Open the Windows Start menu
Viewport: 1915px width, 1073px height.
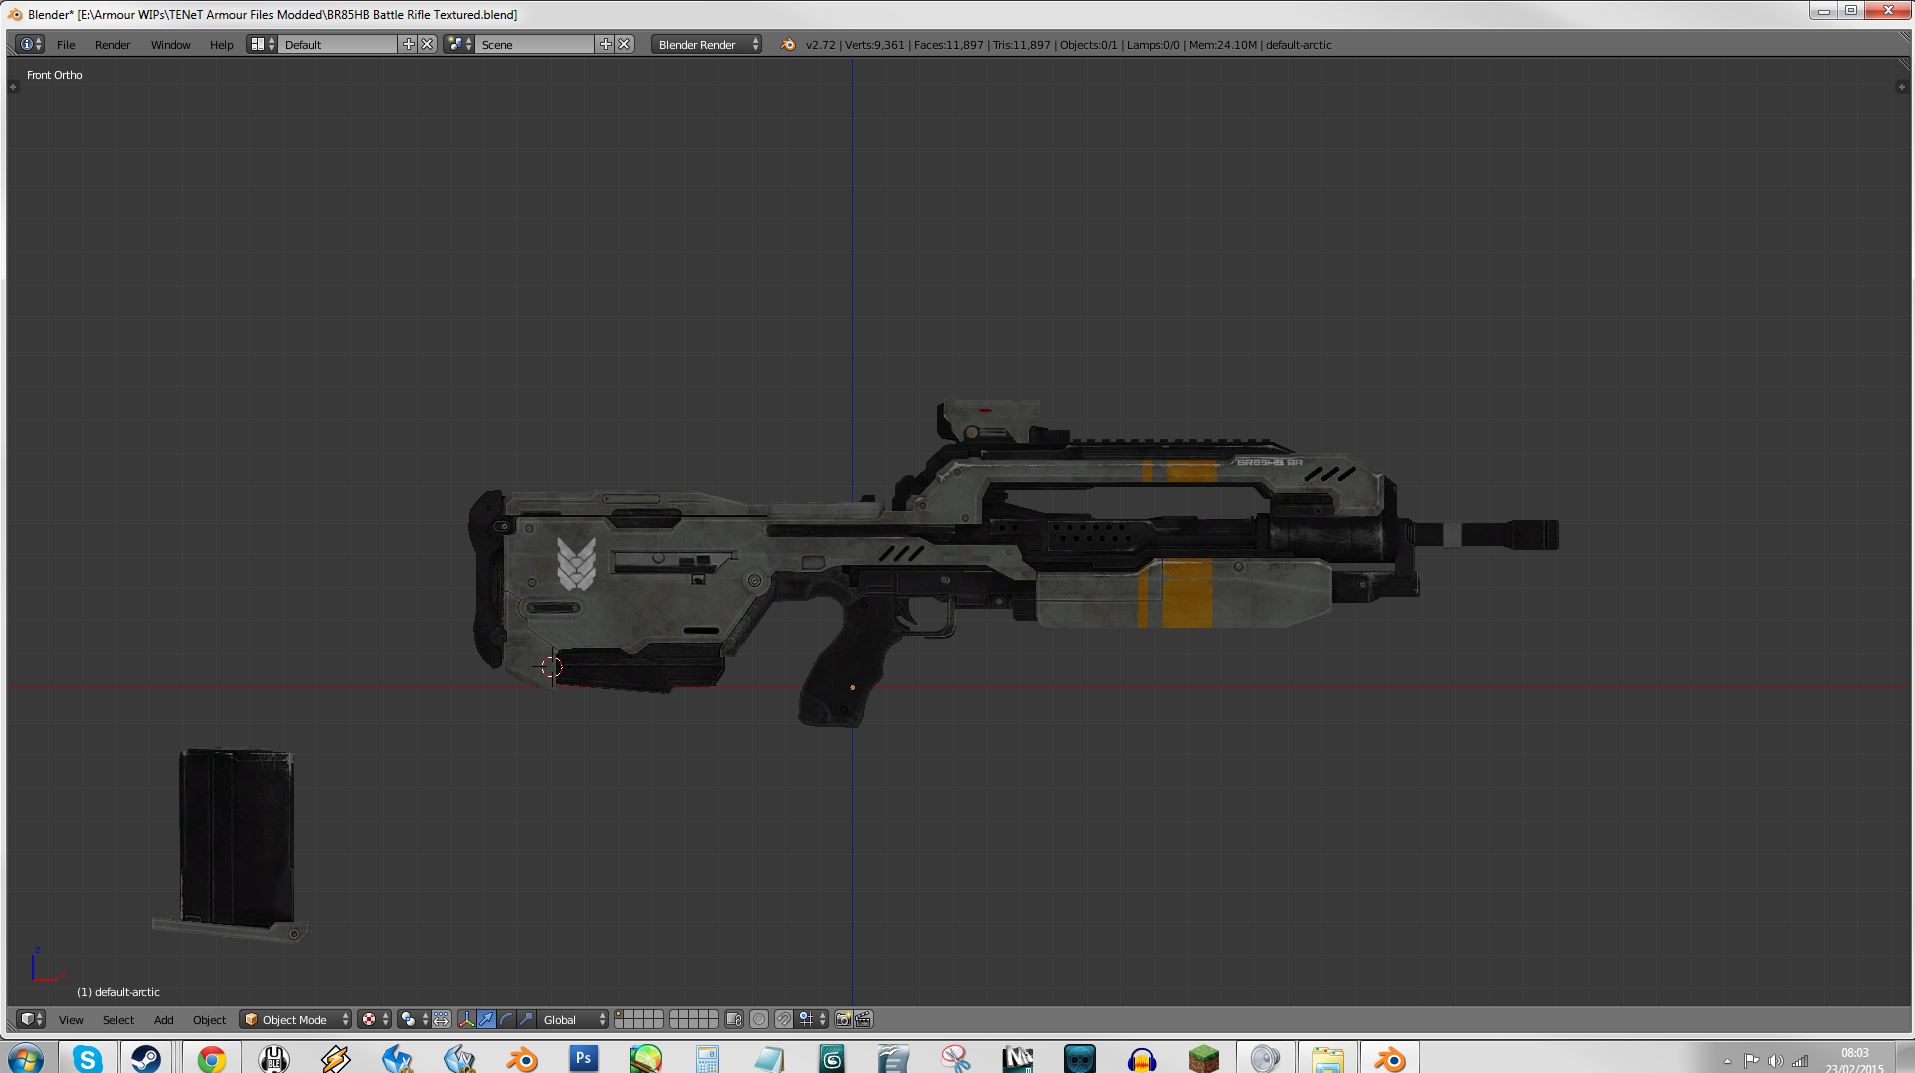pos(27,1058)
